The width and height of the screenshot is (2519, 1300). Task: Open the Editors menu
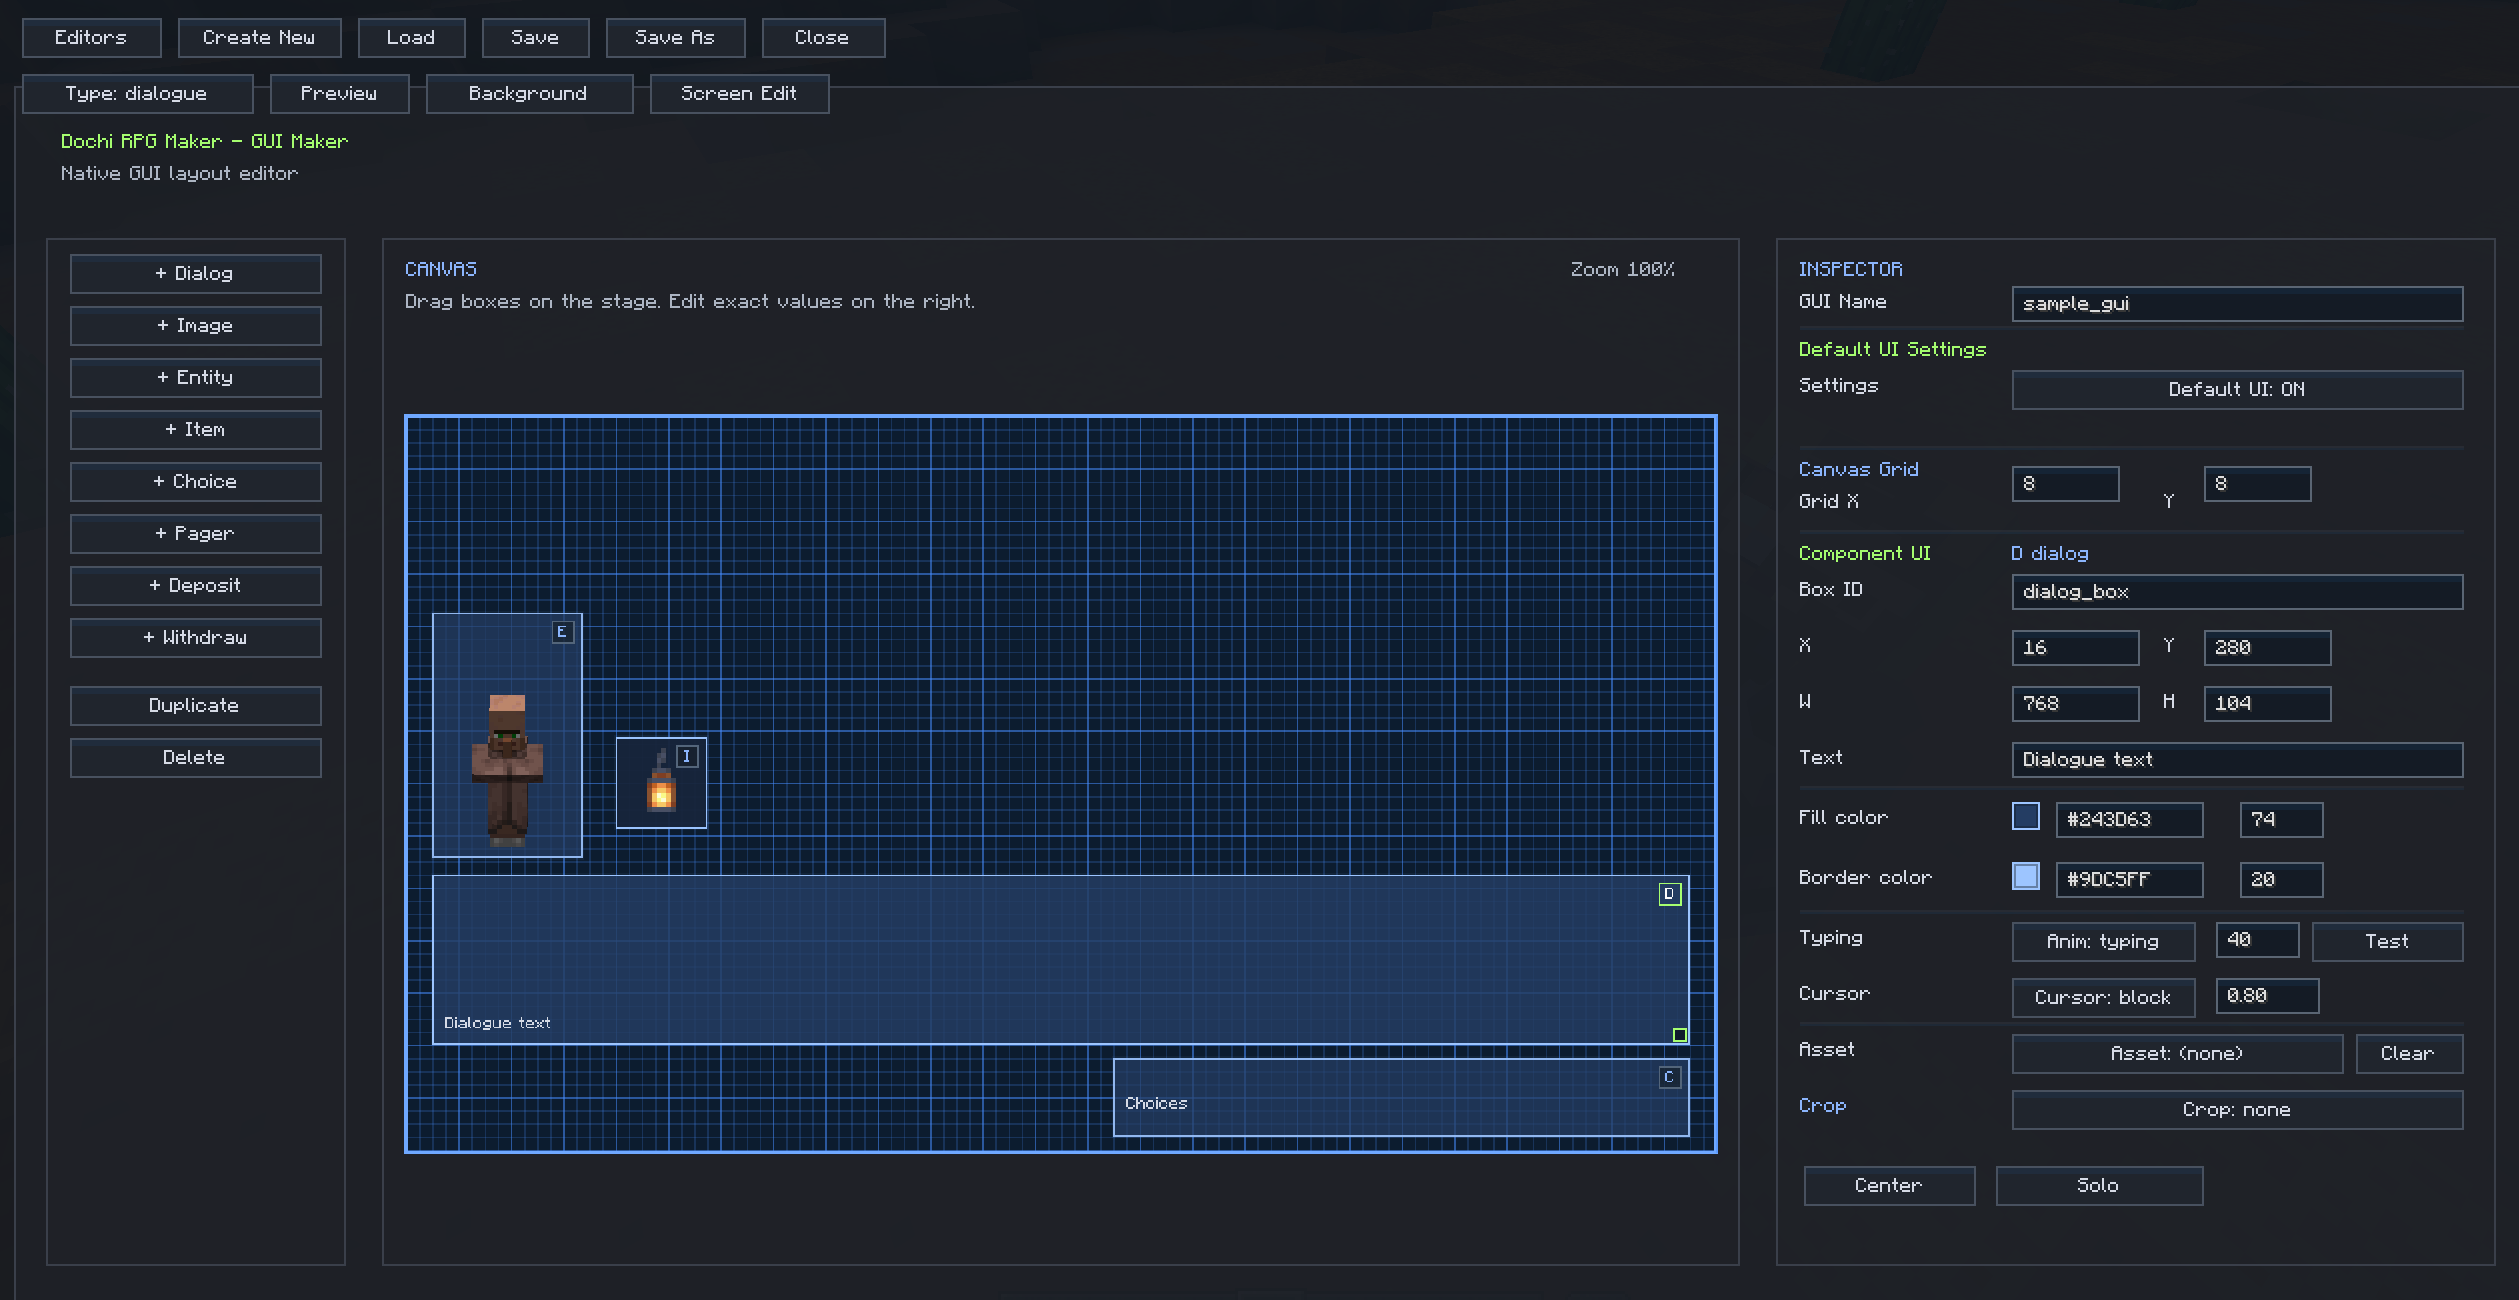click(x=91, y=38)
